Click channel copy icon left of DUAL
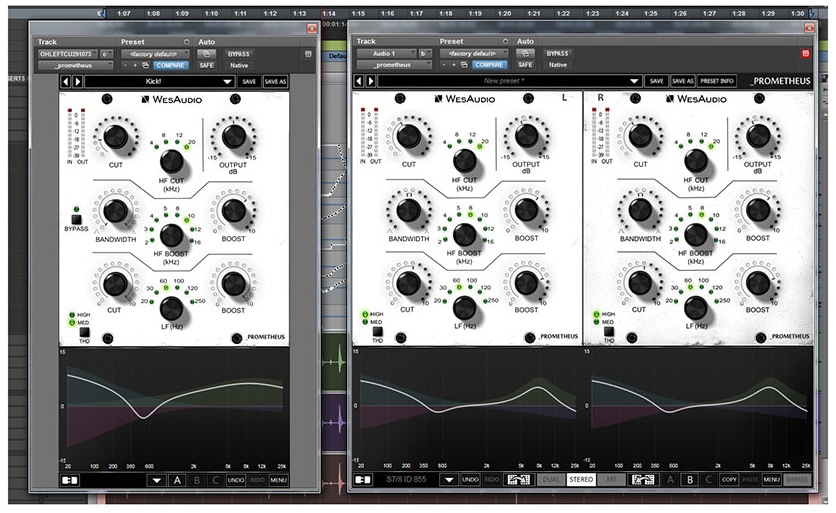The height and width of the screenshot is (513, 836). tap(519, 479)
